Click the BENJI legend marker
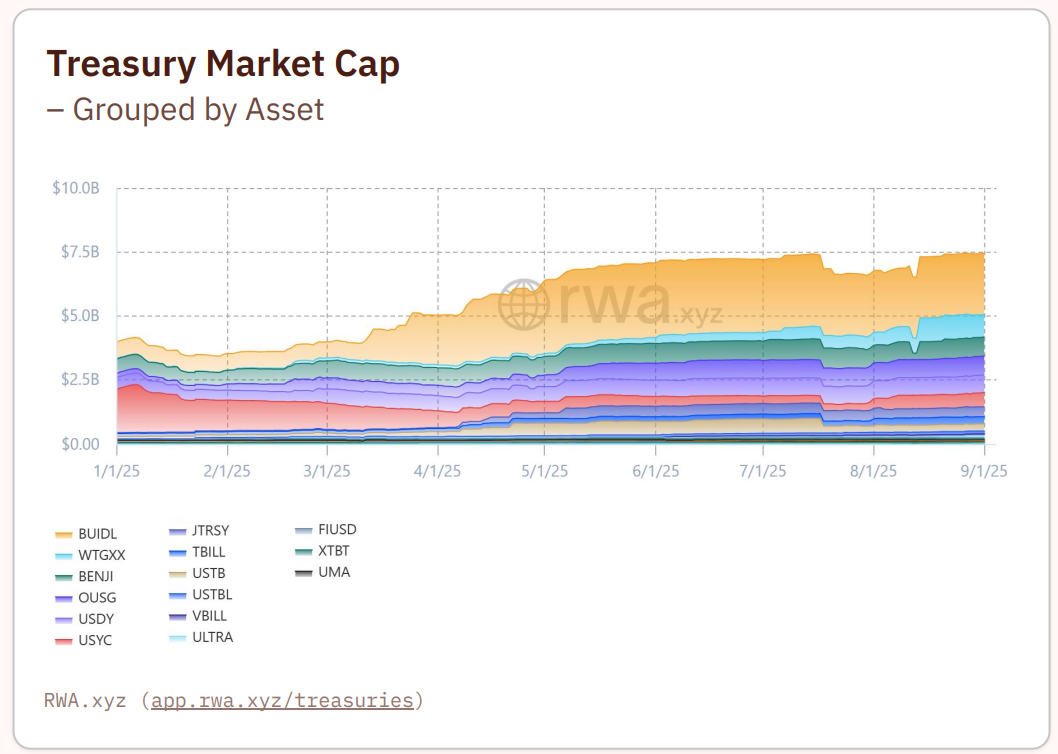The height and width of the screenshot is (754, 1058). 65,577
